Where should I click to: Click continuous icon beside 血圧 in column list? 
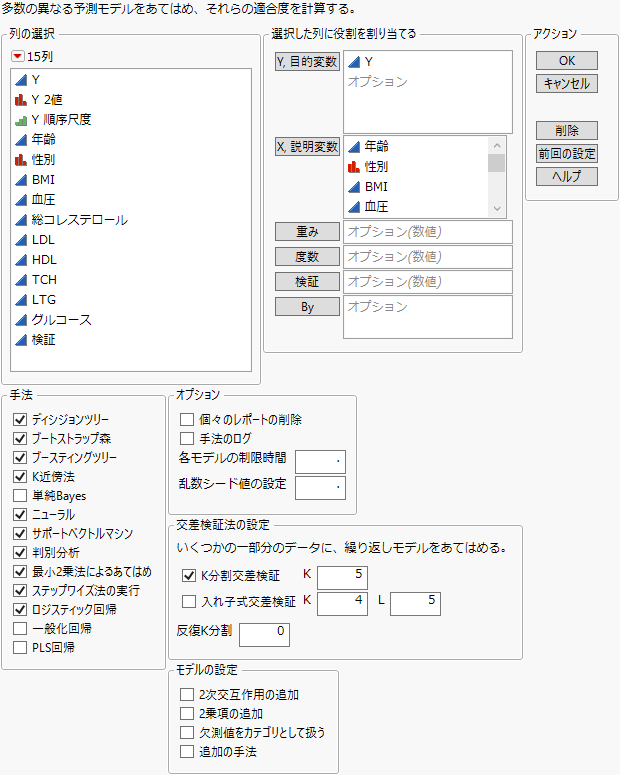(x=21, y=200)
